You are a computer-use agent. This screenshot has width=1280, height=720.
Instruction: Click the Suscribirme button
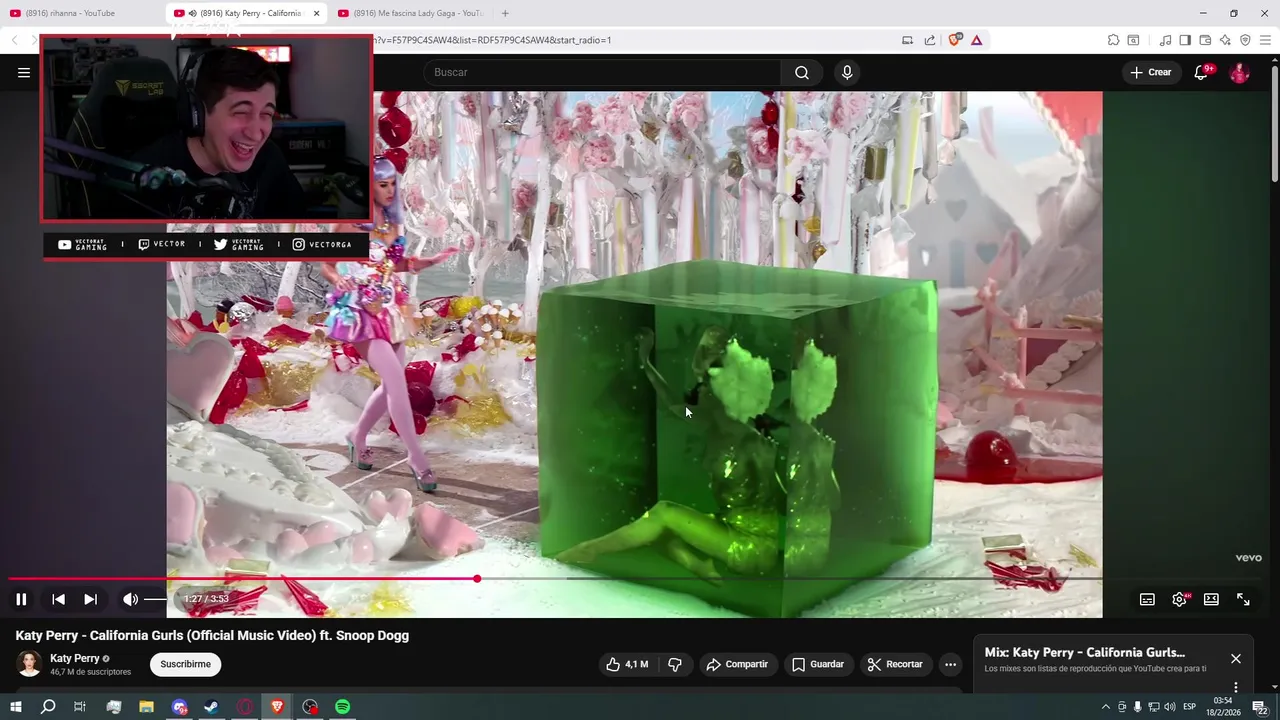point(185,664)
